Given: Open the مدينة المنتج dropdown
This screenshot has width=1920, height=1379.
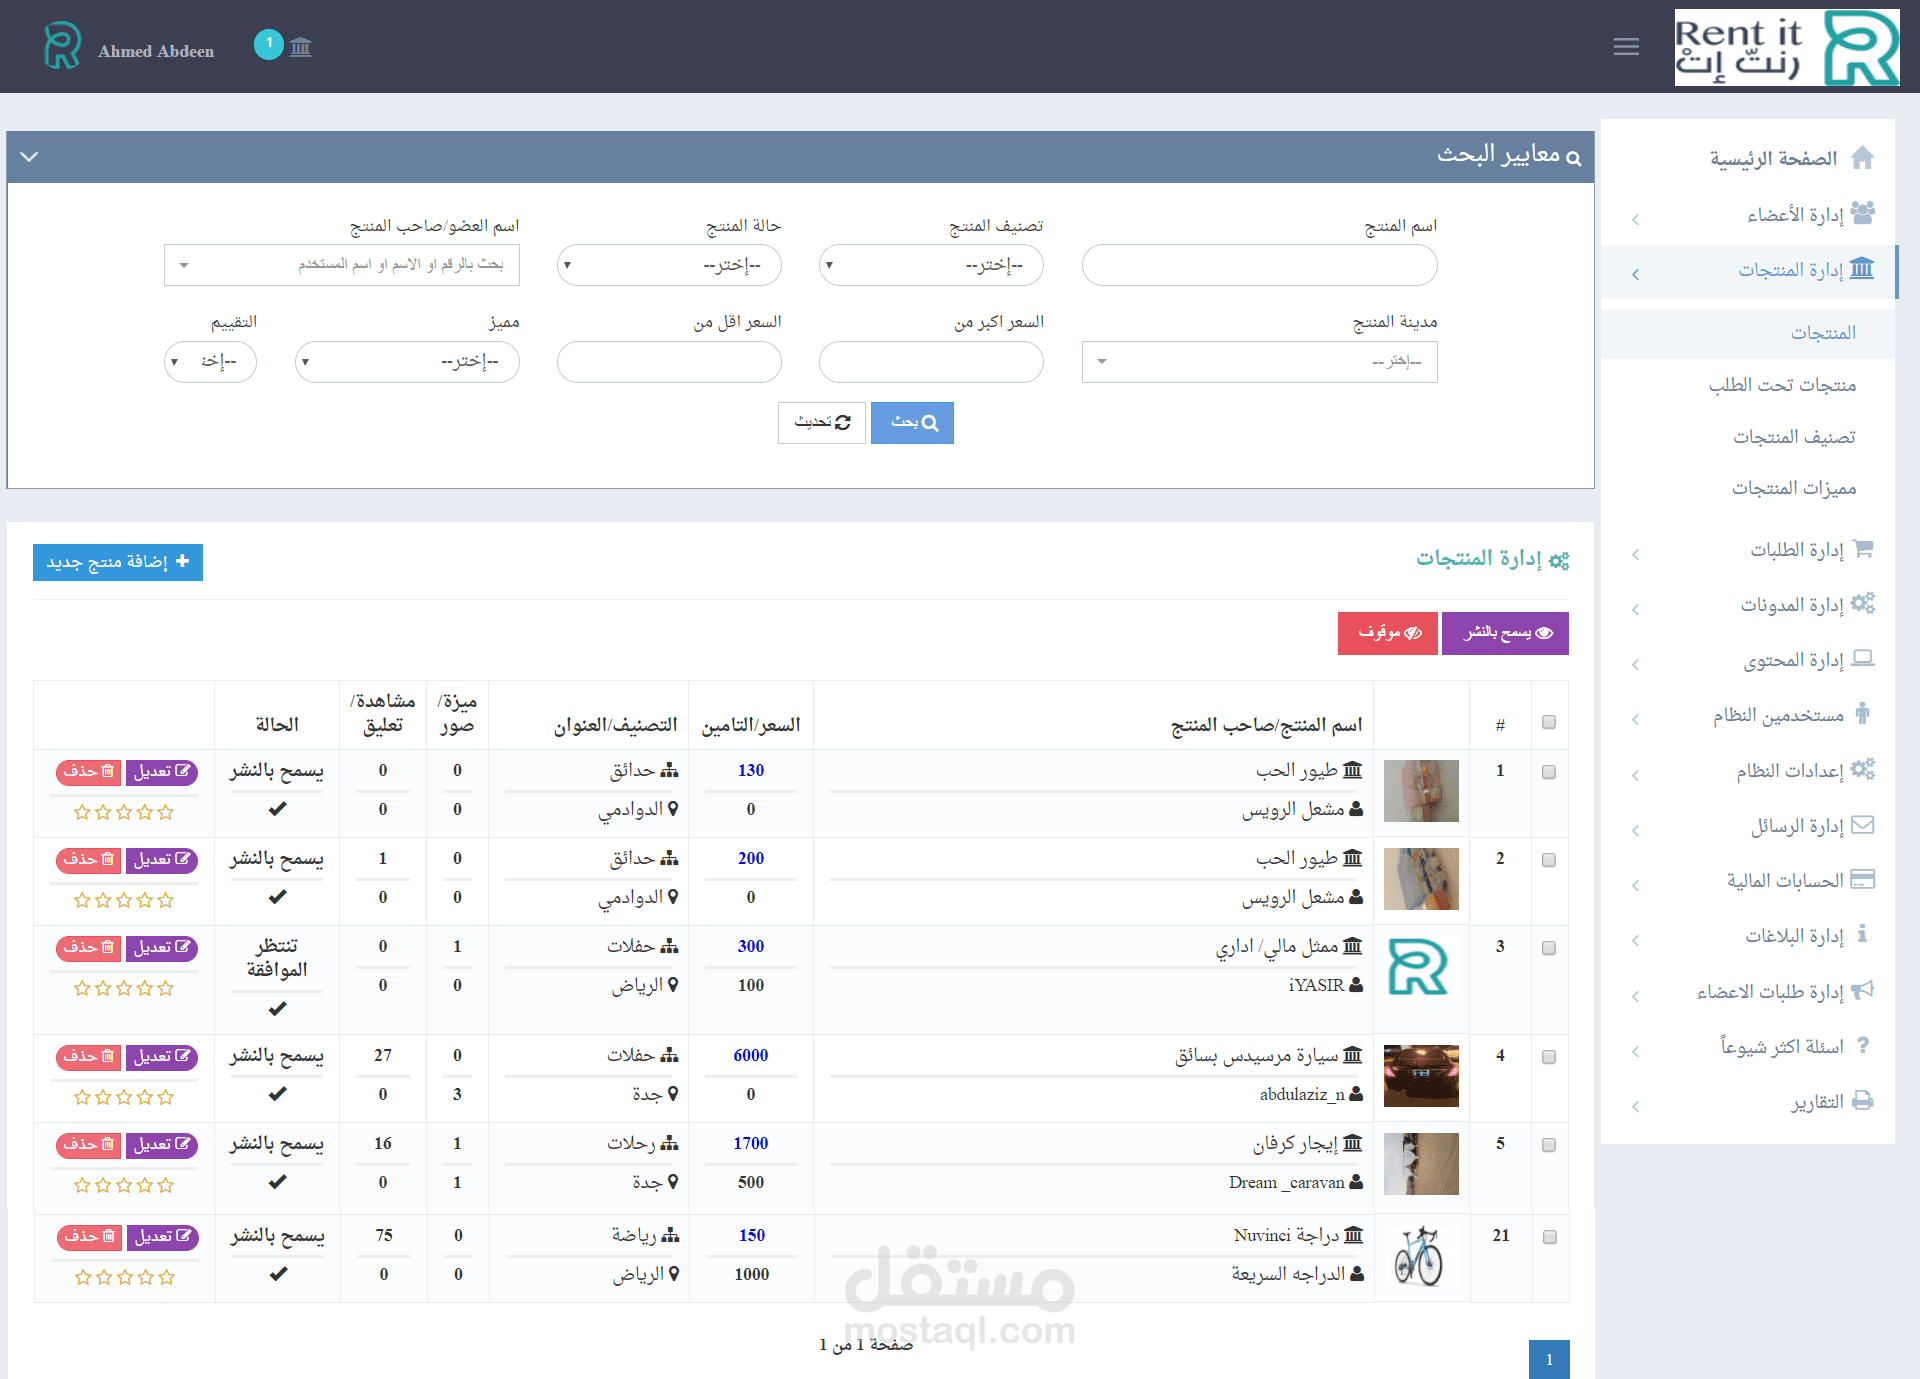Looking at the screenshot, I should (x=1259, y=362).
